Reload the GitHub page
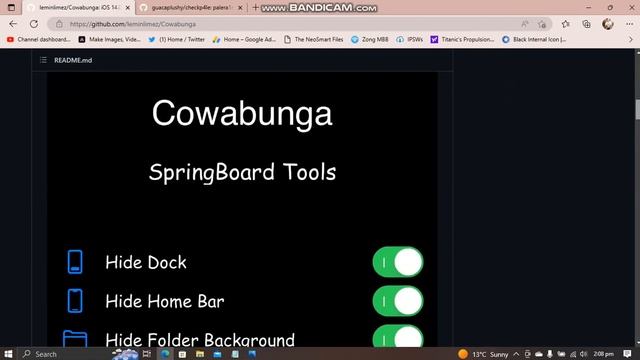This screenshot has width=640, height=360. pos(34,24)
